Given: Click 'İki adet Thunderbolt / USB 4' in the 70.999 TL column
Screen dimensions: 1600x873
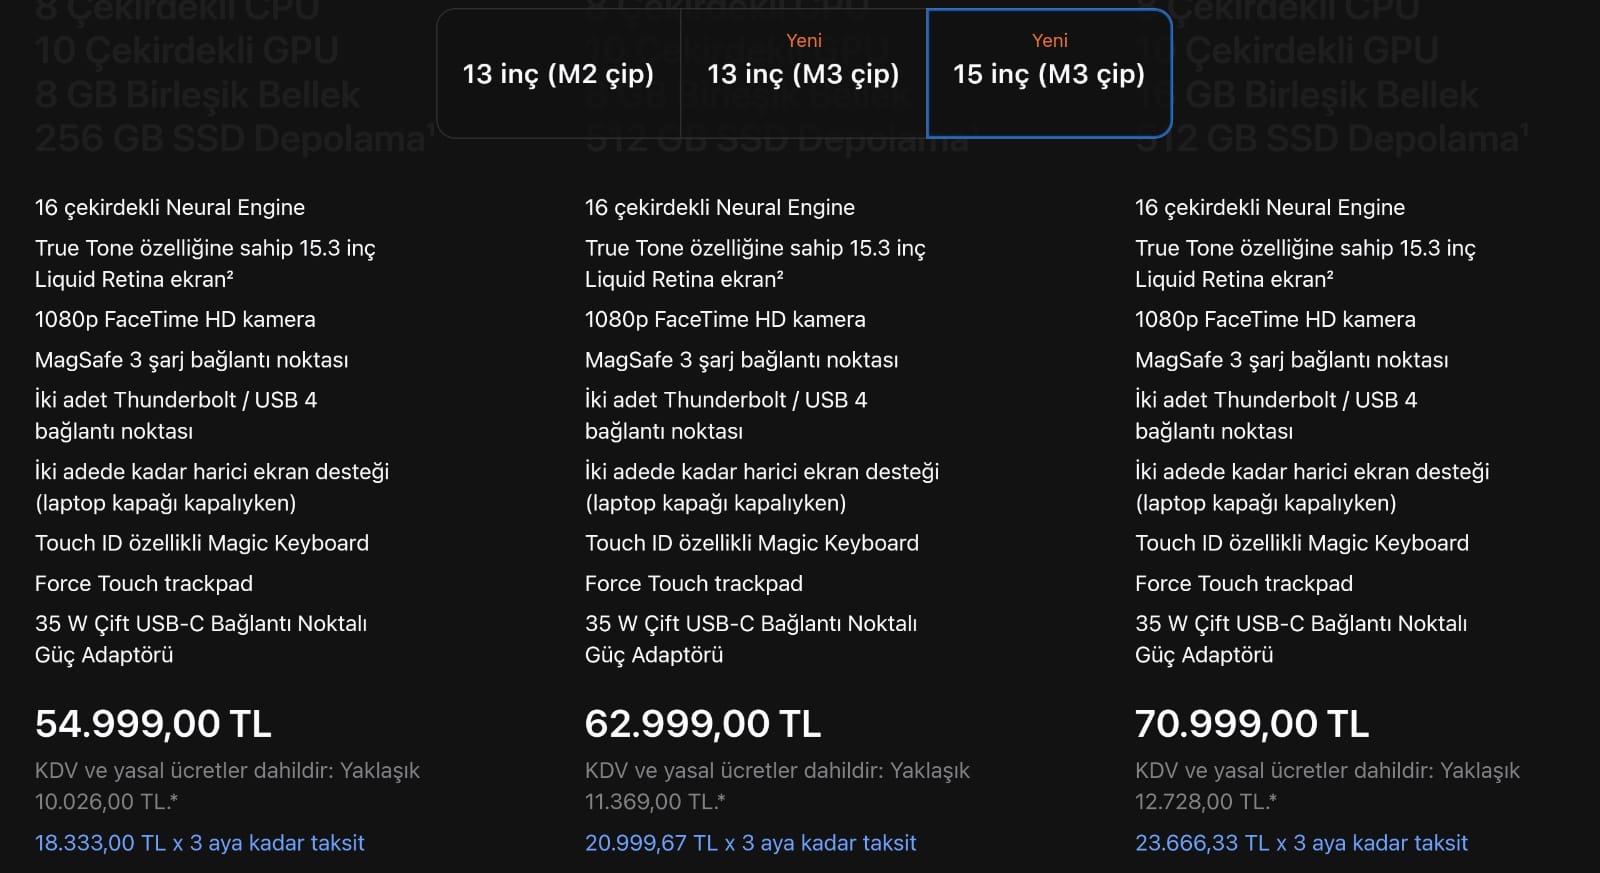Looking at the screenshot, I should click(x=1276, y=400).
